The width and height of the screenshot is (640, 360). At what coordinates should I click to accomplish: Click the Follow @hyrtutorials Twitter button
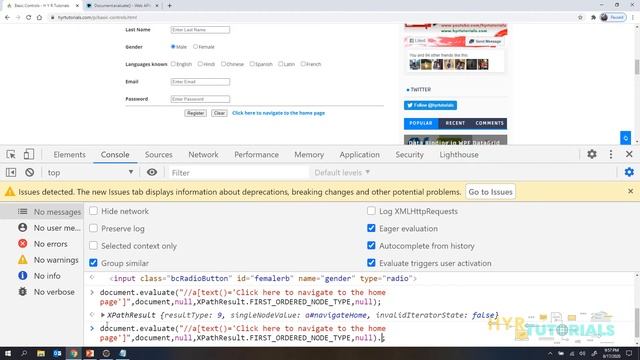coord(430,105)
